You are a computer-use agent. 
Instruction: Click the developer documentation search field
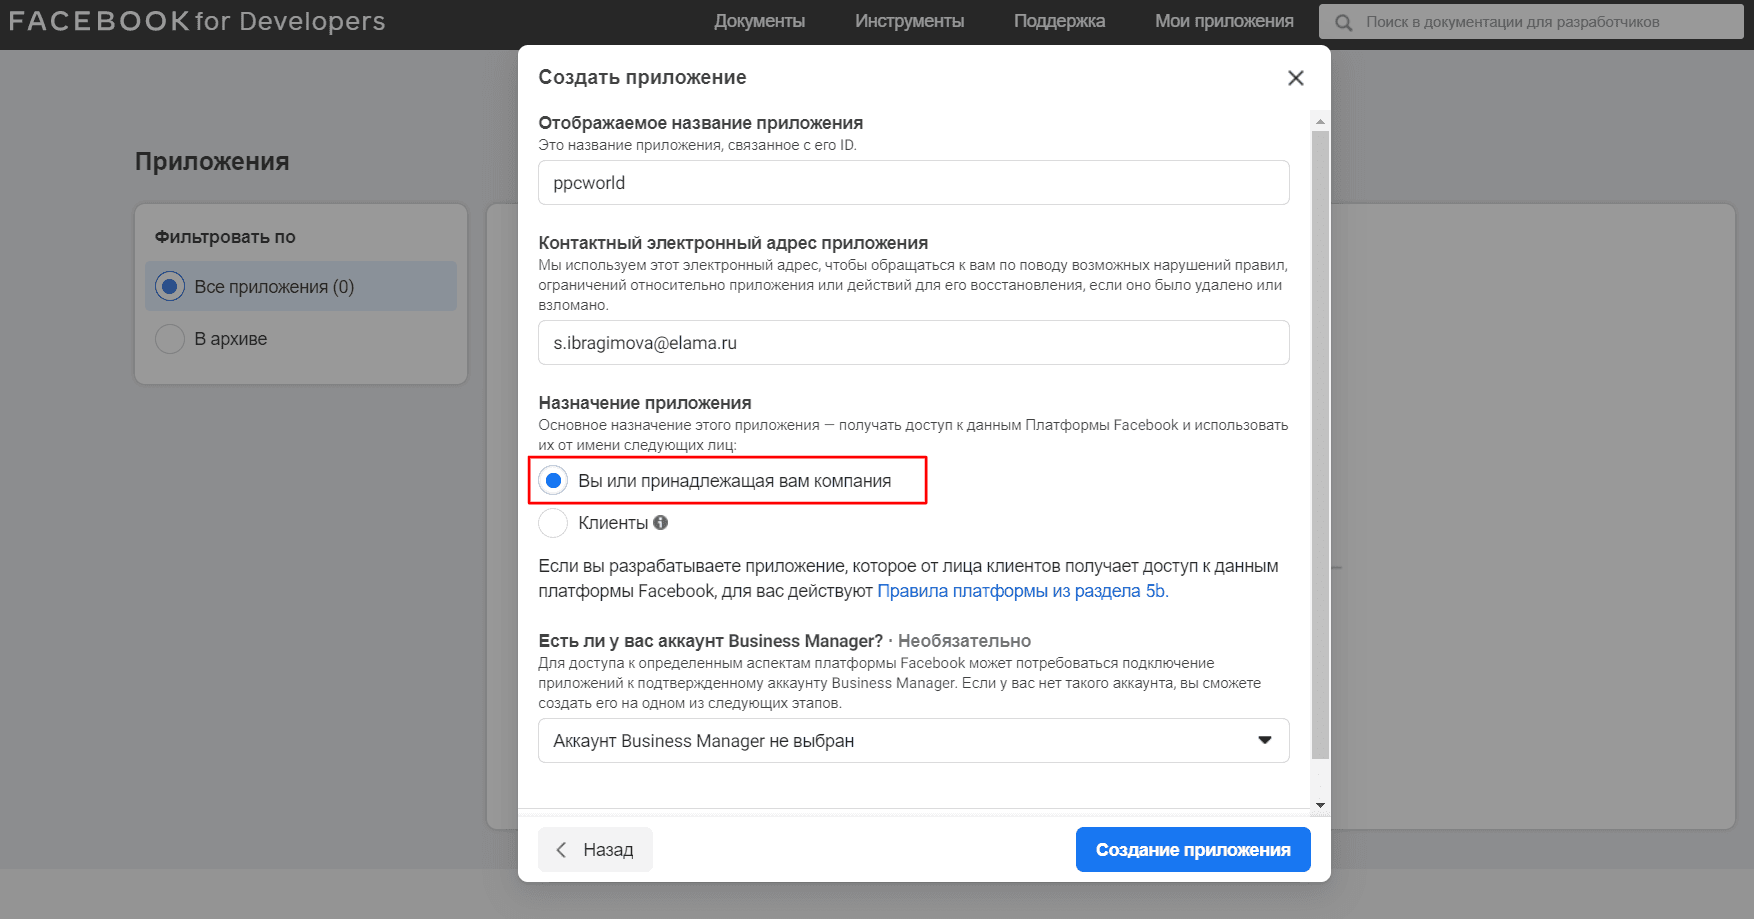pyautogui.click(x=1531, y=22)
